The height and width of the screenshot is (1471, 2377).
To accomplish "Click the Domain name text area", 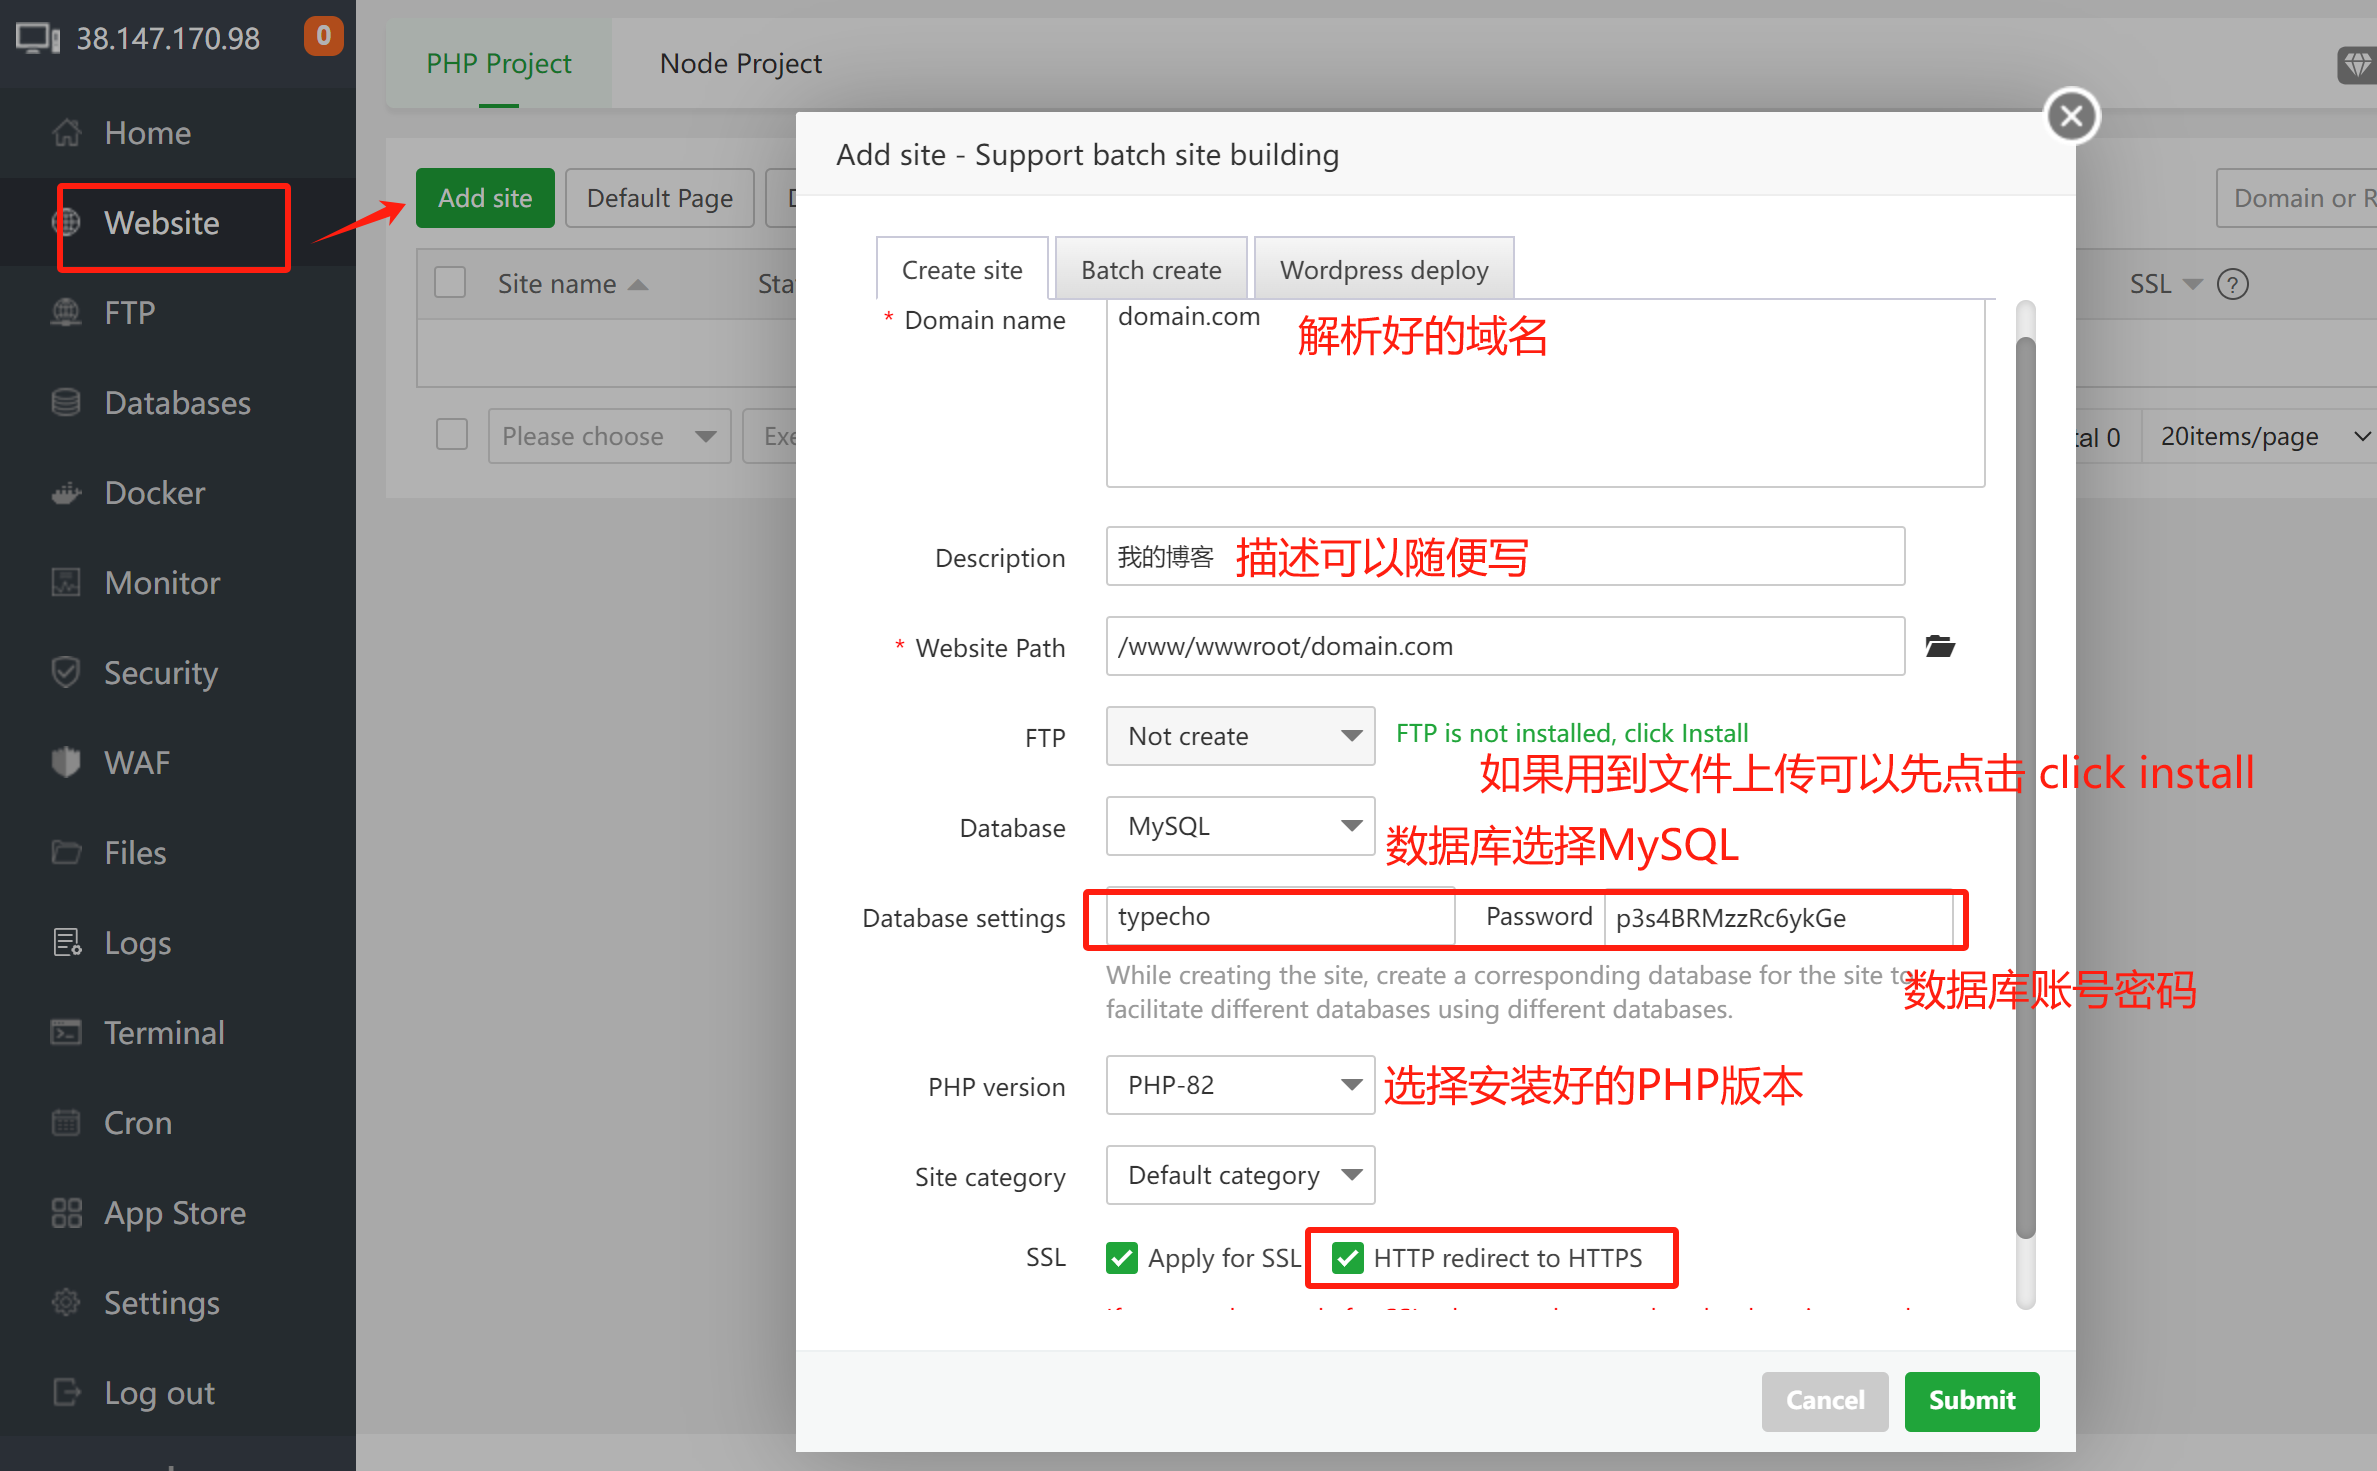I will [1545, 393].
